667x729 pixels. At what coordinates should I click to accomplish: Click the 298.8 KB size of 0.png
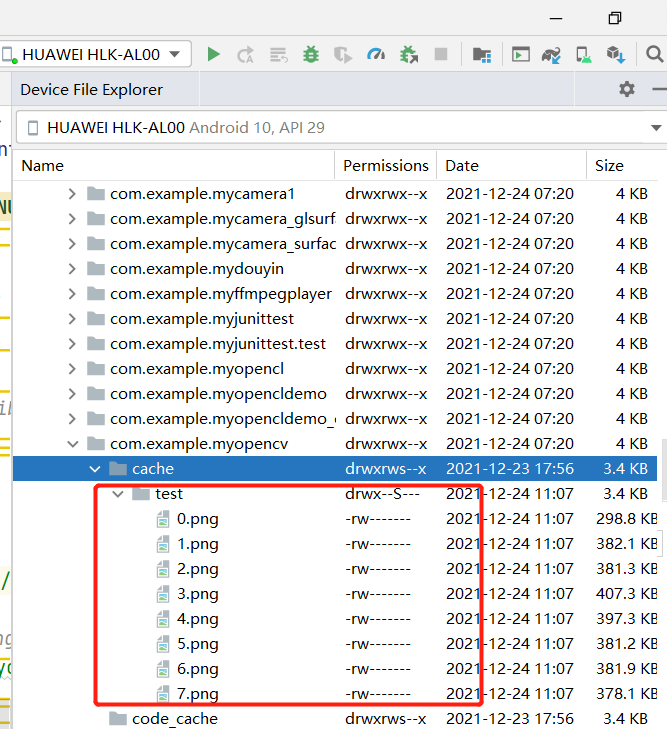627,519
